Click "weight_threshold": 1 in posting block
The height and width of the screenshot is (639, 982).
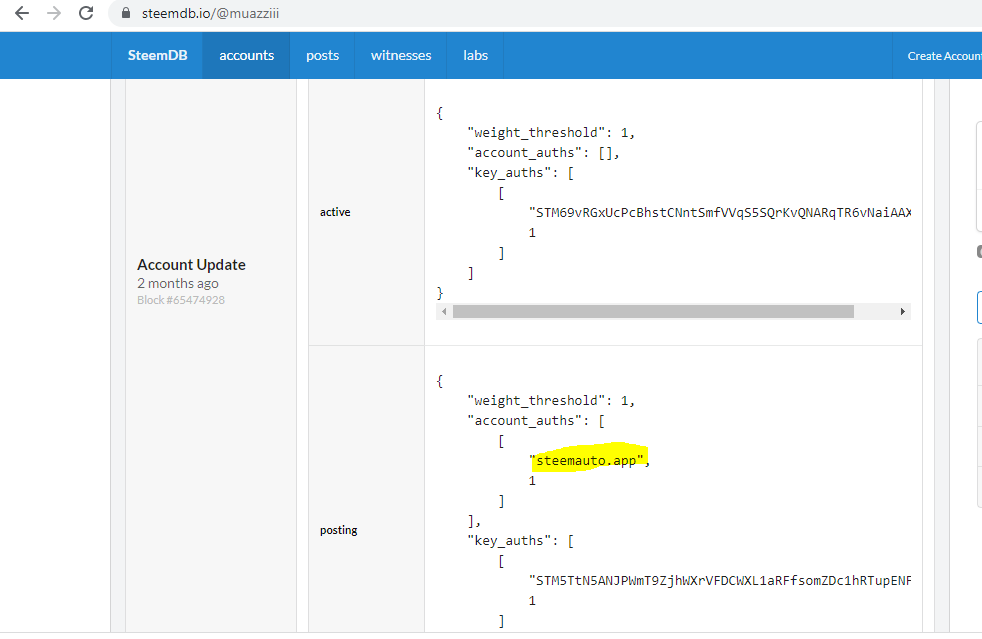(x=551, y=401)
